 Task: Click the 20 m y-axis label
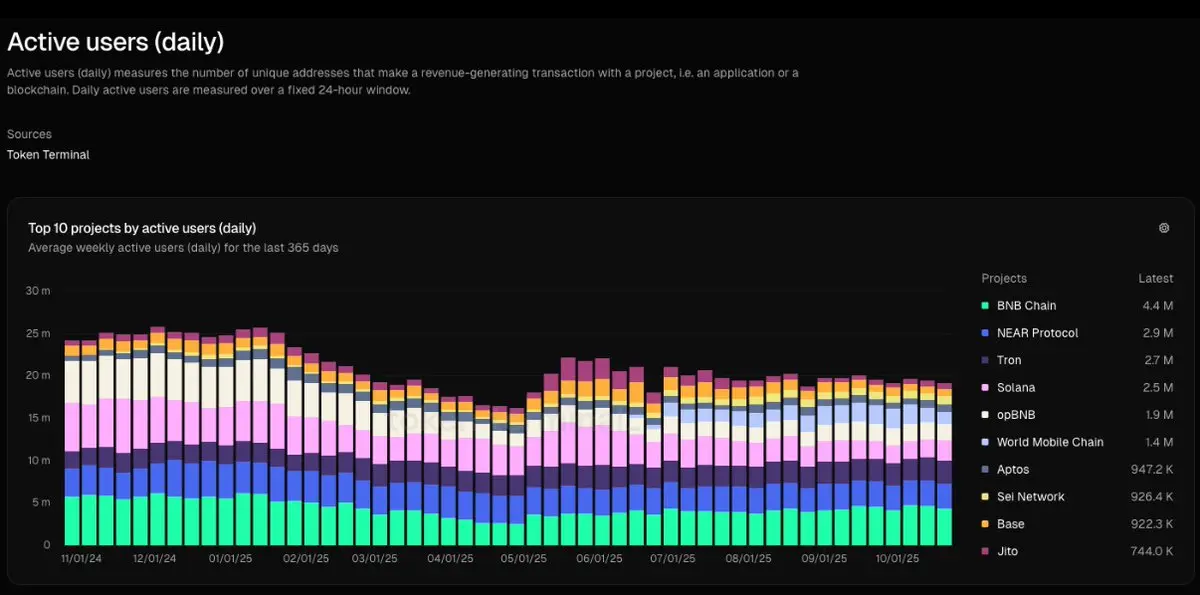click(x=37, y=375)
